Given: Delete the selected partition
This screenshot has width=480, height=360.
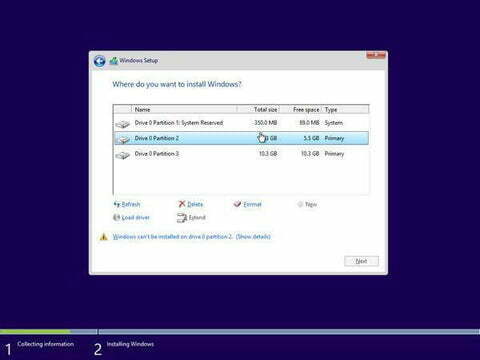Looking at the screenshot, I should pos(195,204).
